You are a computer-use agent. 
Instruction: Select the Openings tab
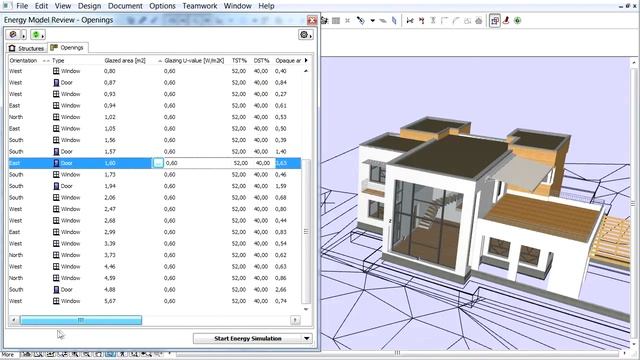tap(67, 48)
